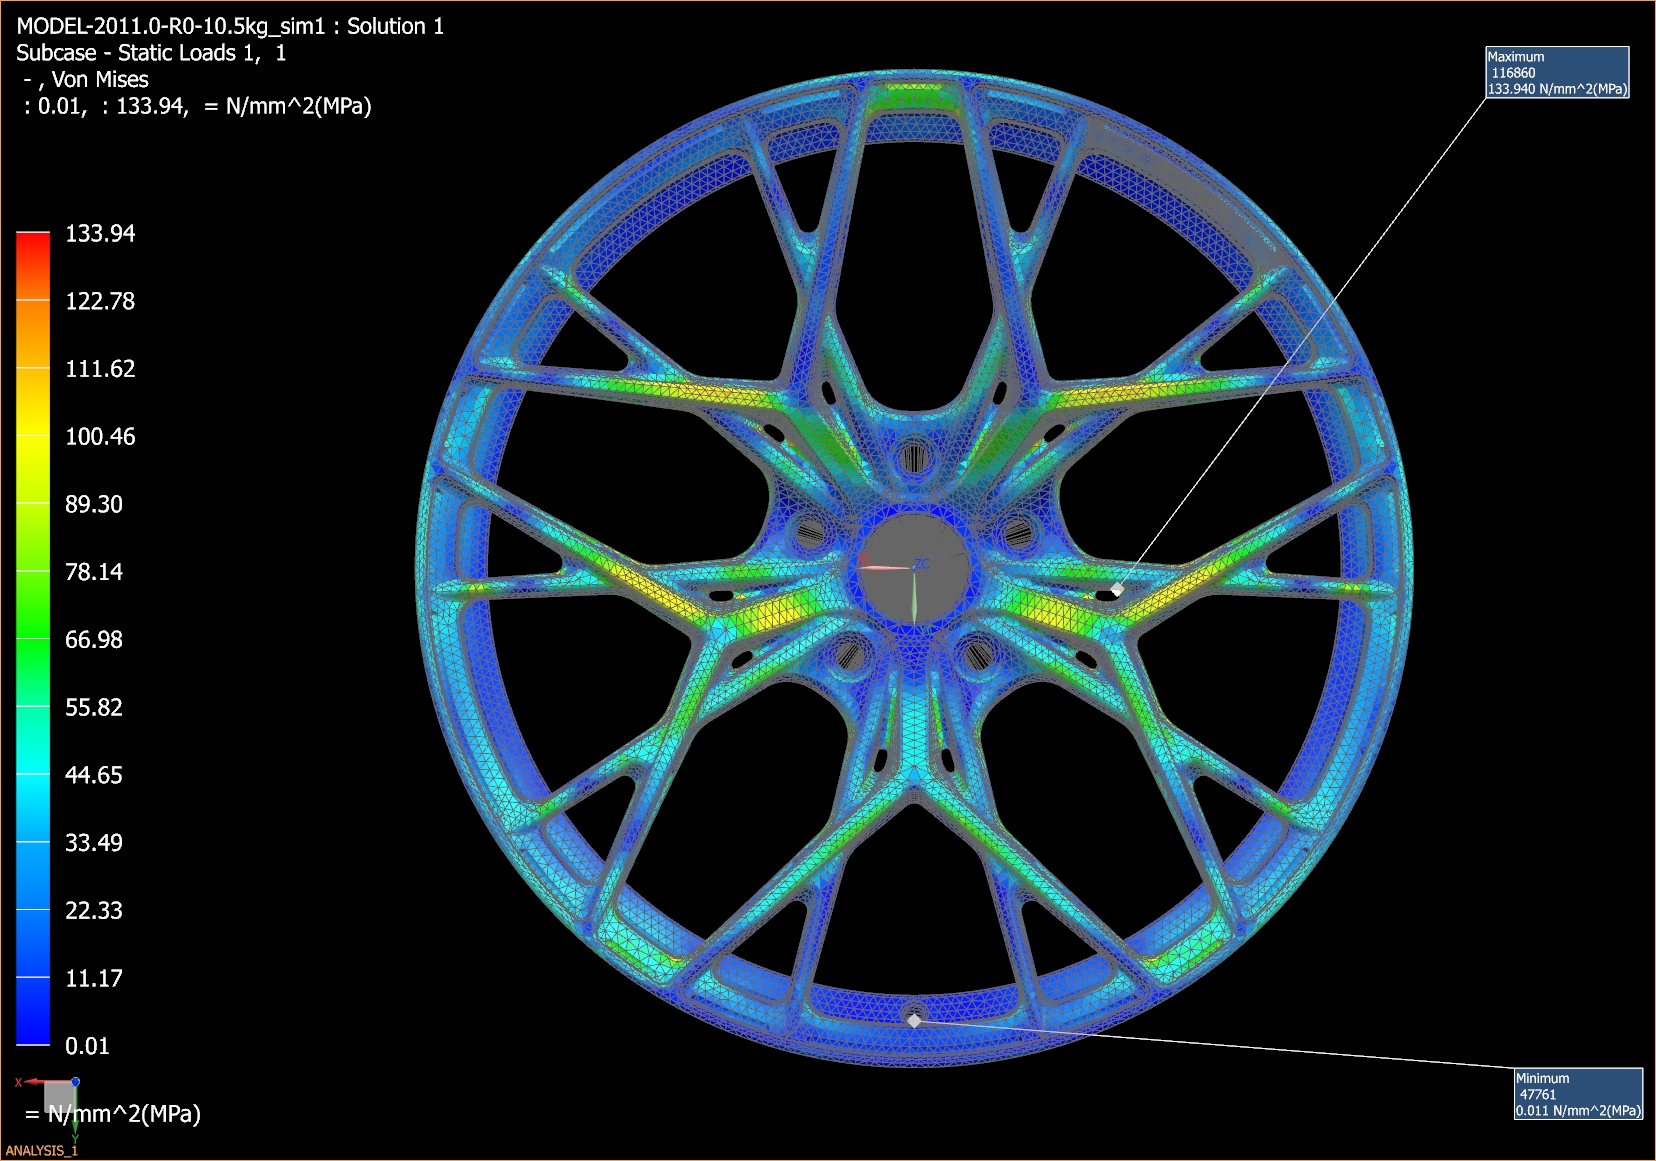This screenshot has height=1161, width=1656.
Task: Expand the Maximum annotation showing 133.940 MPa
Action: point(1557,90)
